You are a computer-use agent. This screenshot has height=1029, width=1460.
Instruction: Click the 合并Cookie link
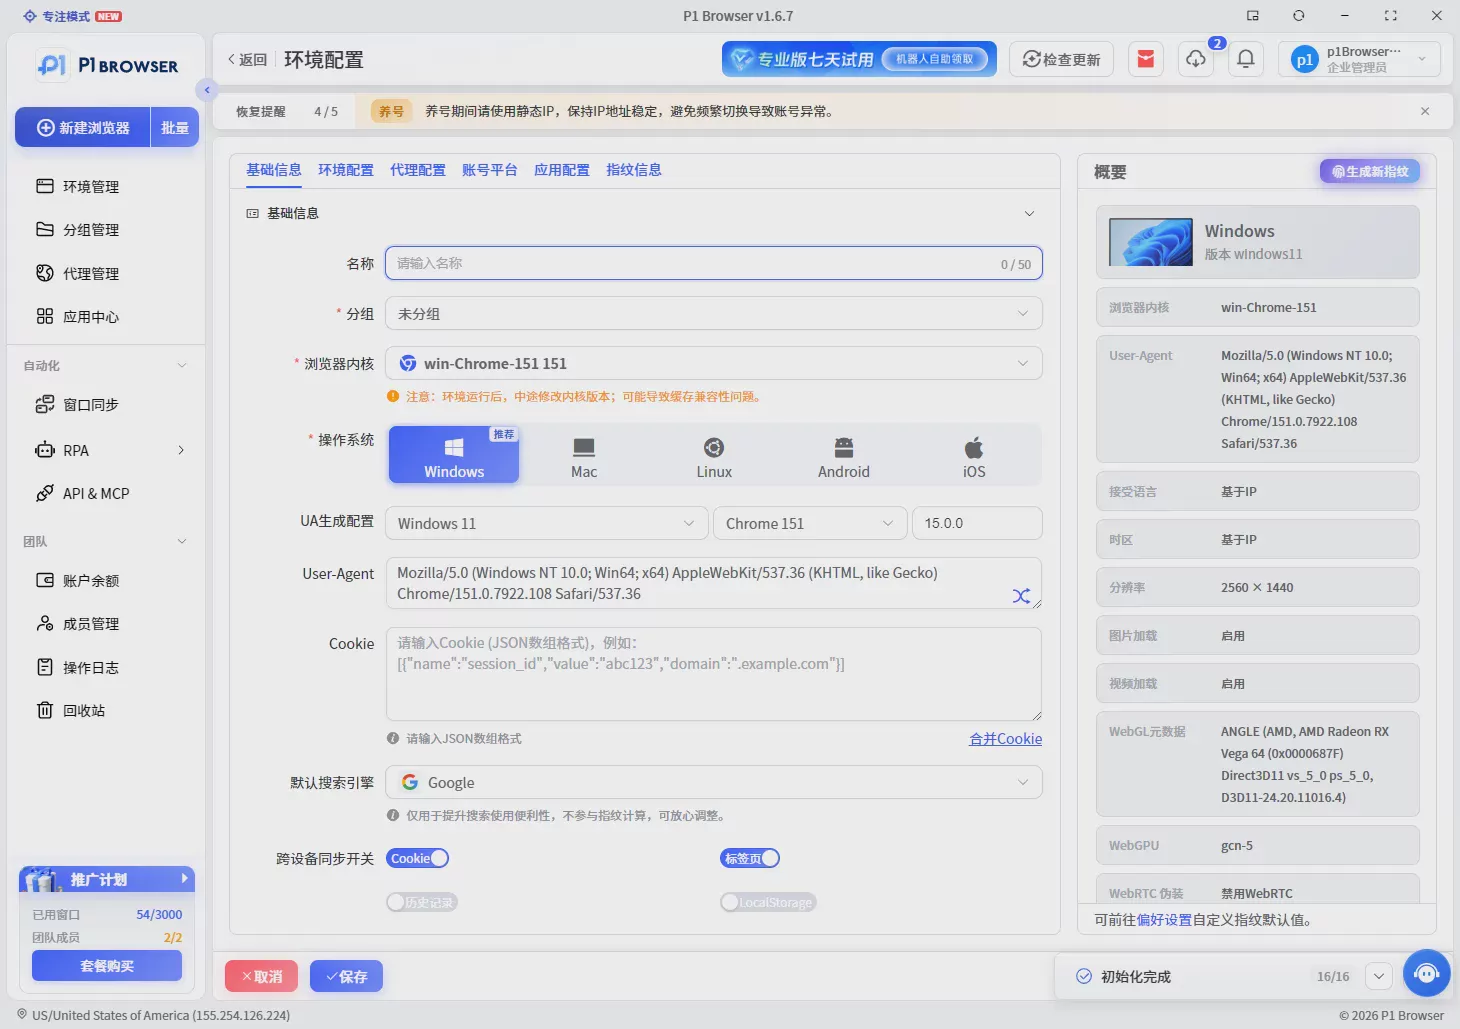point(1005,738)
